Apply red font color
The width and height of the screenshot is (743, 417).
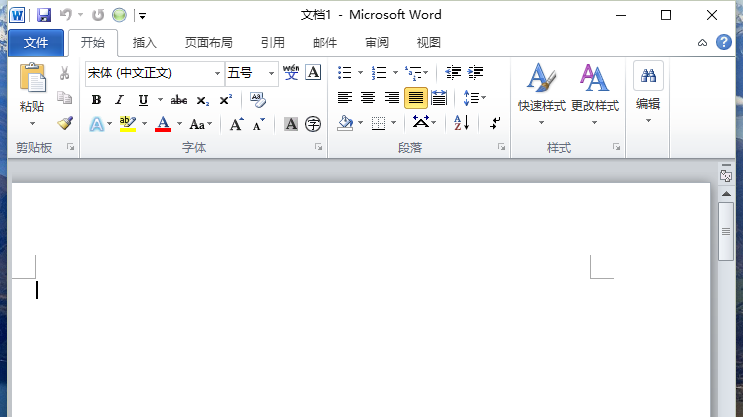coord(163,124)
